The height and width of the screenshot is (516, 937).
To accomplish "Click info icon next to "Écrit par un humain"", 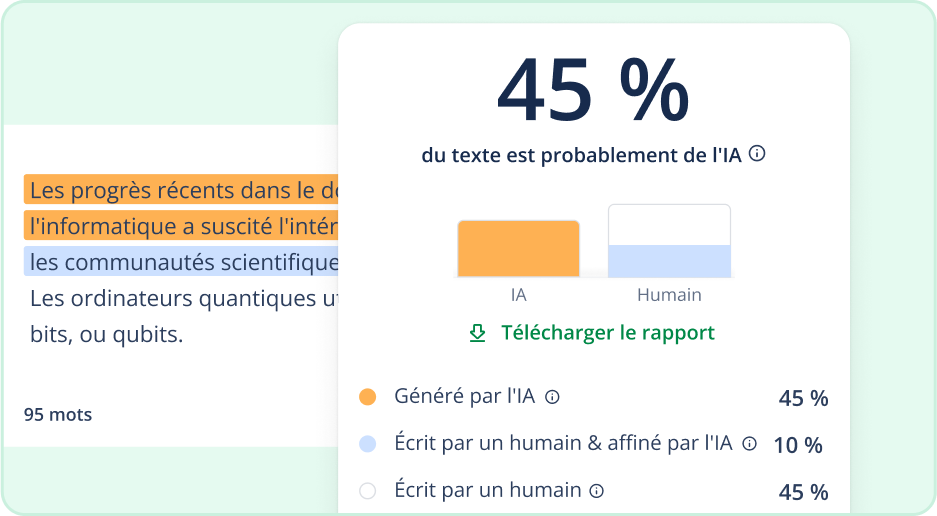I will click(597, 491).
